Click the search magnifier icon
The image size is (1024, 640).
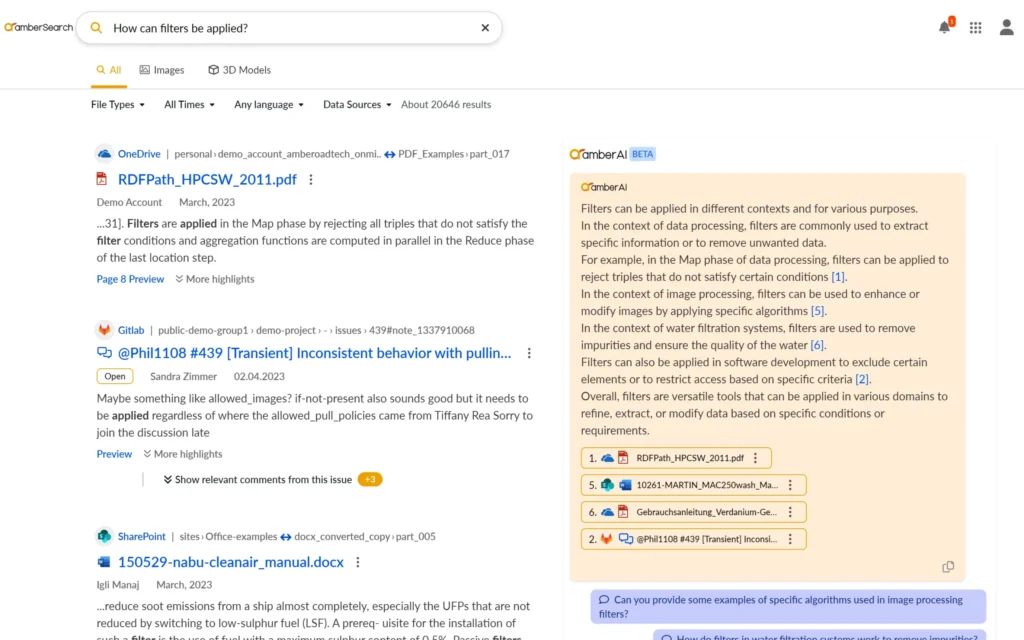click(96, 28)
